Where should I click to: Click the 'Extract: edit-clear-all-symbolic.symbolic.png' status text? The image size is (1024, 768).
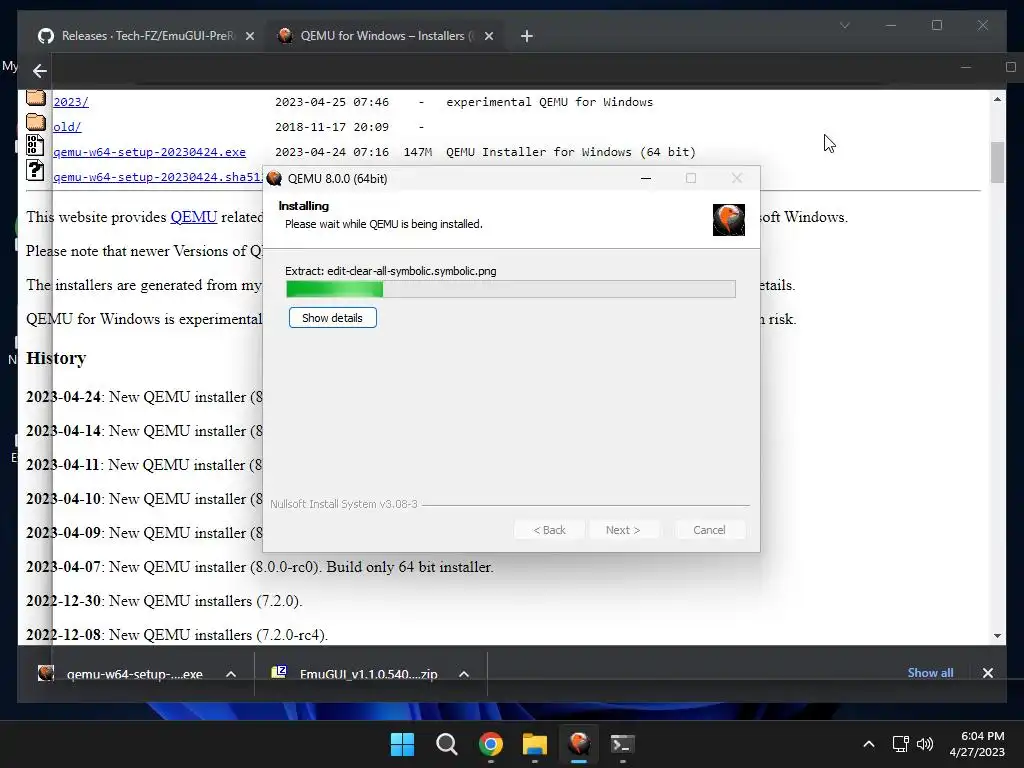[x=391, y=271]
